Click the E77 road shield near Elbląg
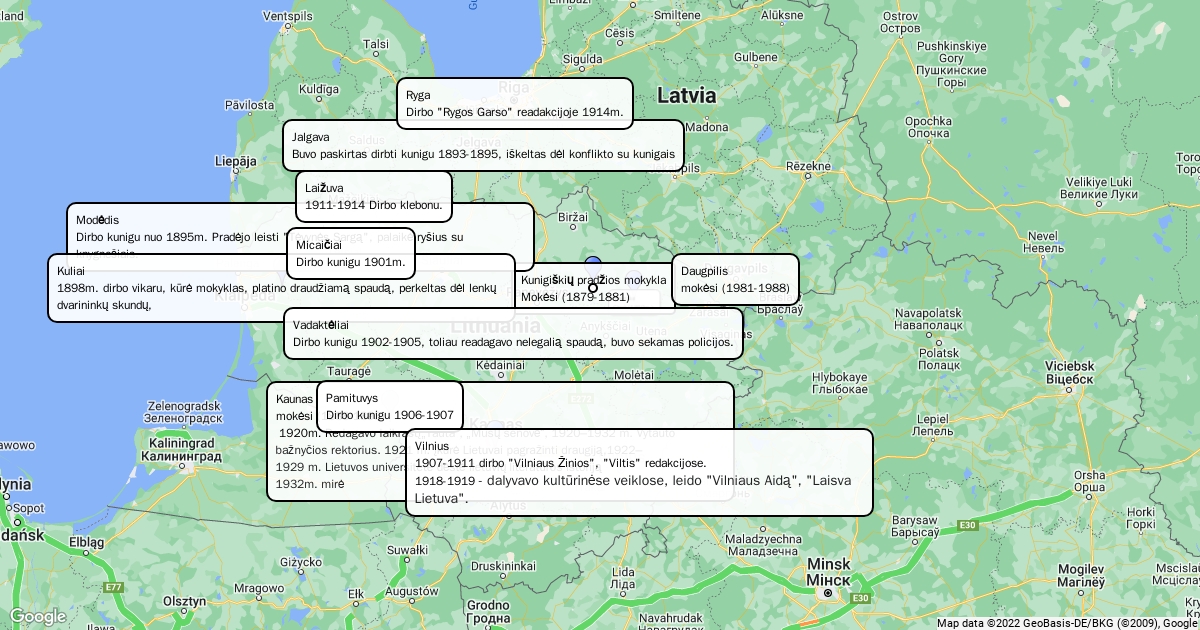This screenshot has width=1200, height=630. 113,587
